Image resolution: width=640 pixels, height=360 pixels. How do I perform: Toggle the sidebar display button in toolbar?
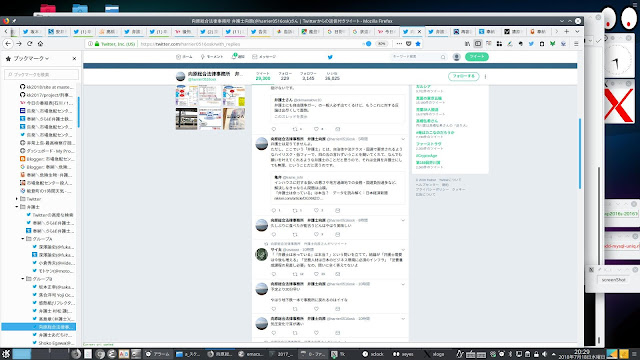[x=478, y=44]
